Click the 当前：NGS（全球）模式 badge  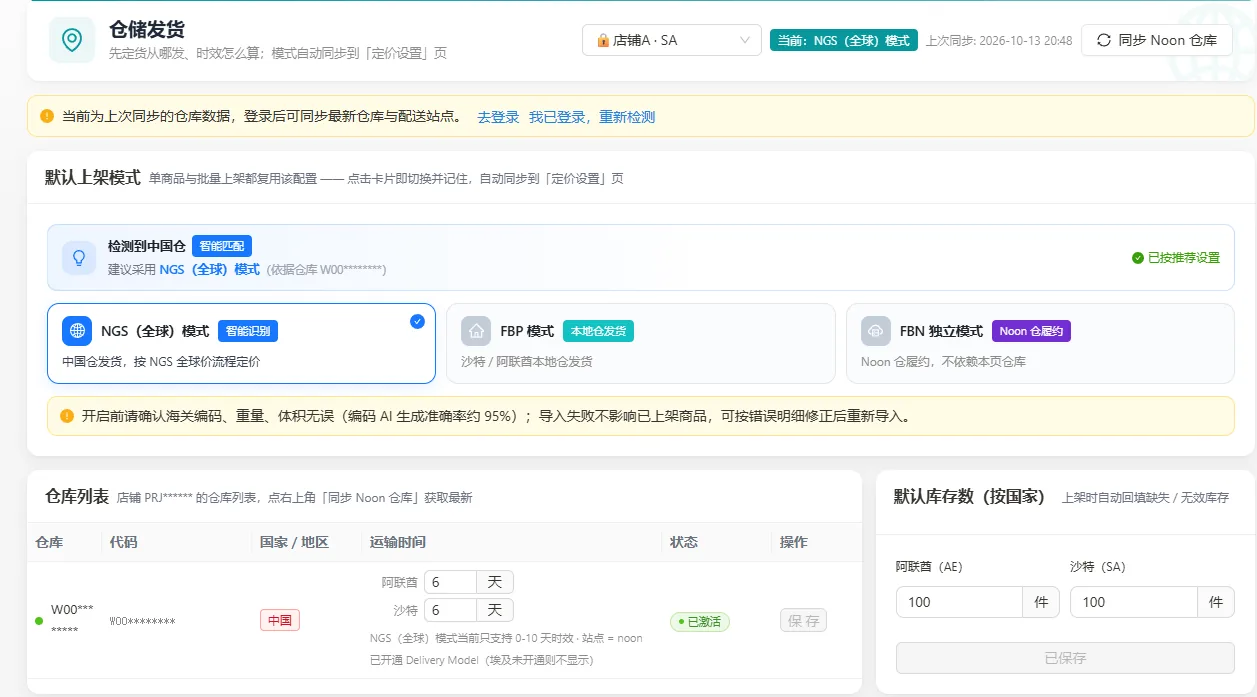tap(844, 40)
